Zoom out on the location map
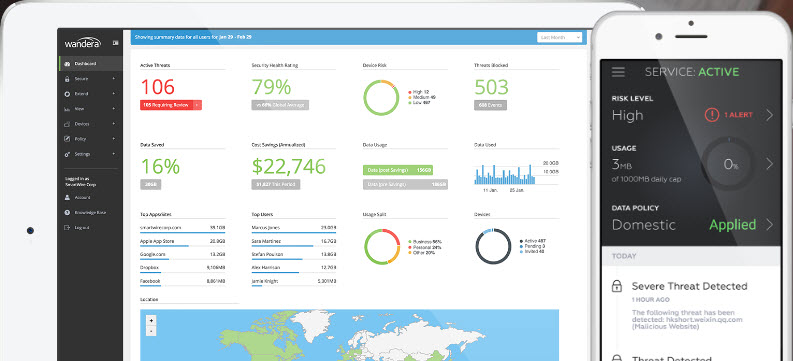The height and width of the screenshot is (361, 793). click(x=151, y=331)
